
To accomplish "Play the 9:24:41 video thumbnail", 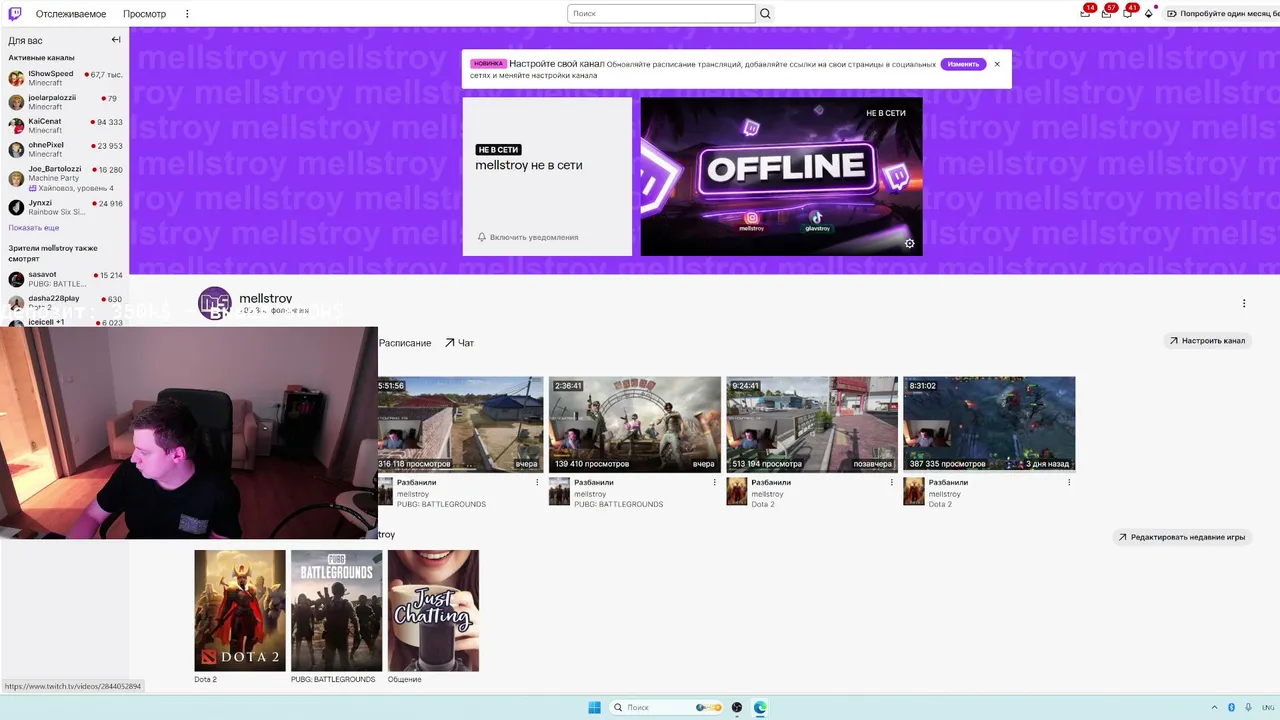I will [x=812, y=424].
